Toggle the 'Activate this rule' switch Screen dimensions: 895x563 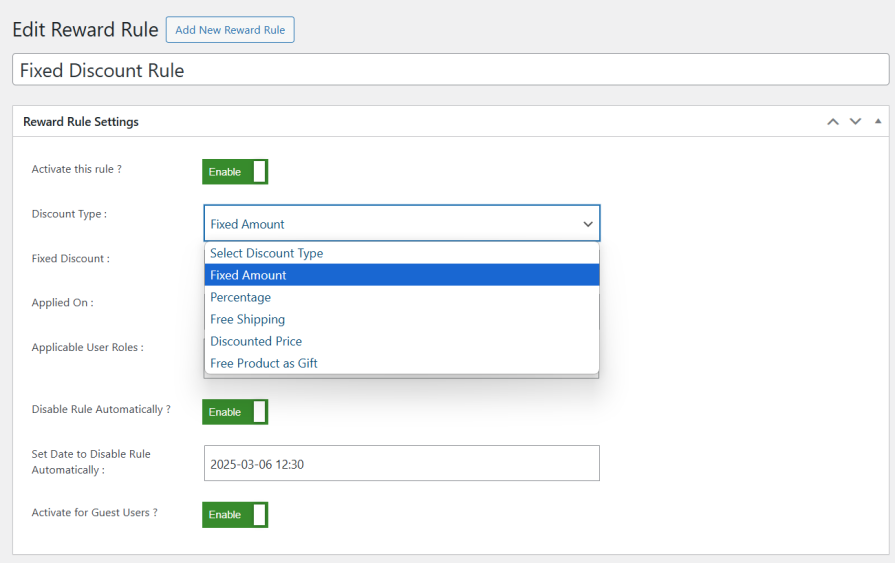[x=235, y=172]
